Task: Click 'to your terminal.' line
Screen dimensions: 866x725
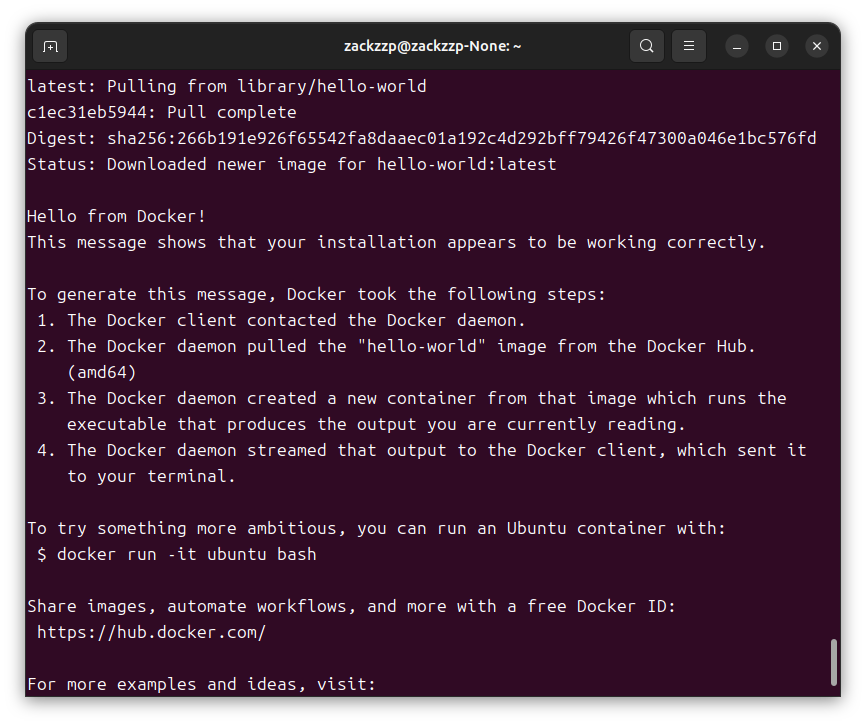Action: pos(151,477)
